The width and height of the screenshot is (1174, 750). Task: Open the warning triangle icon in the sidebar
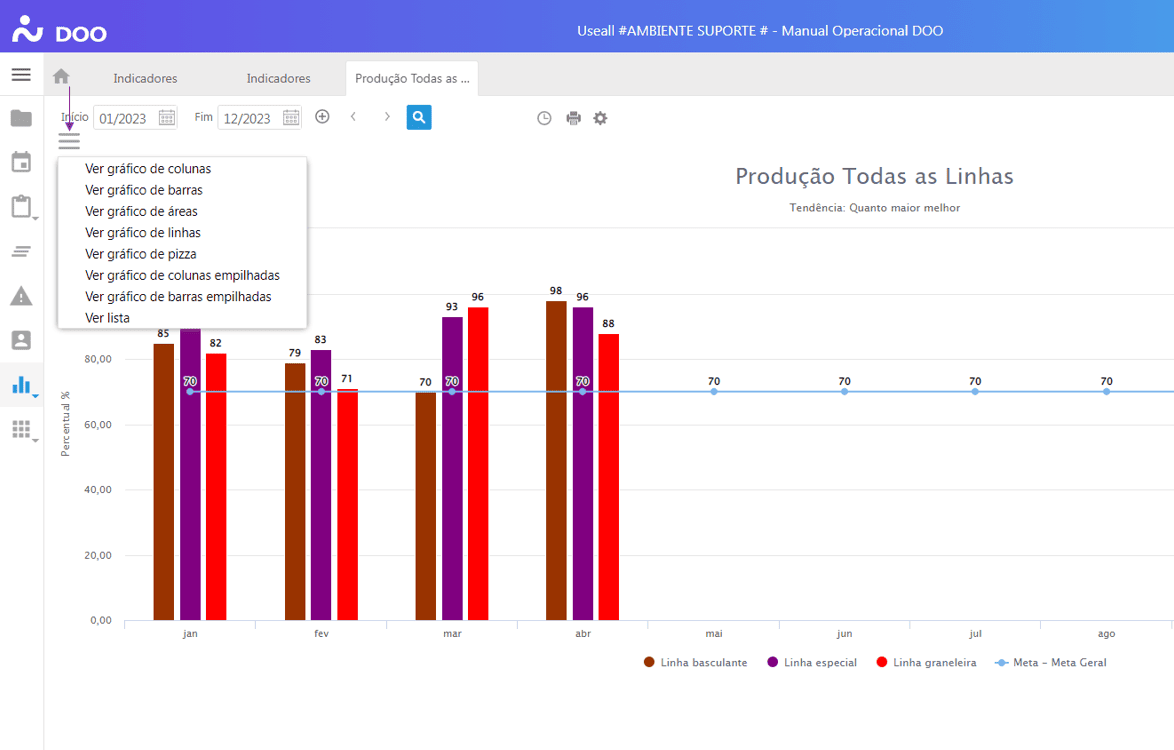(20, 296)
